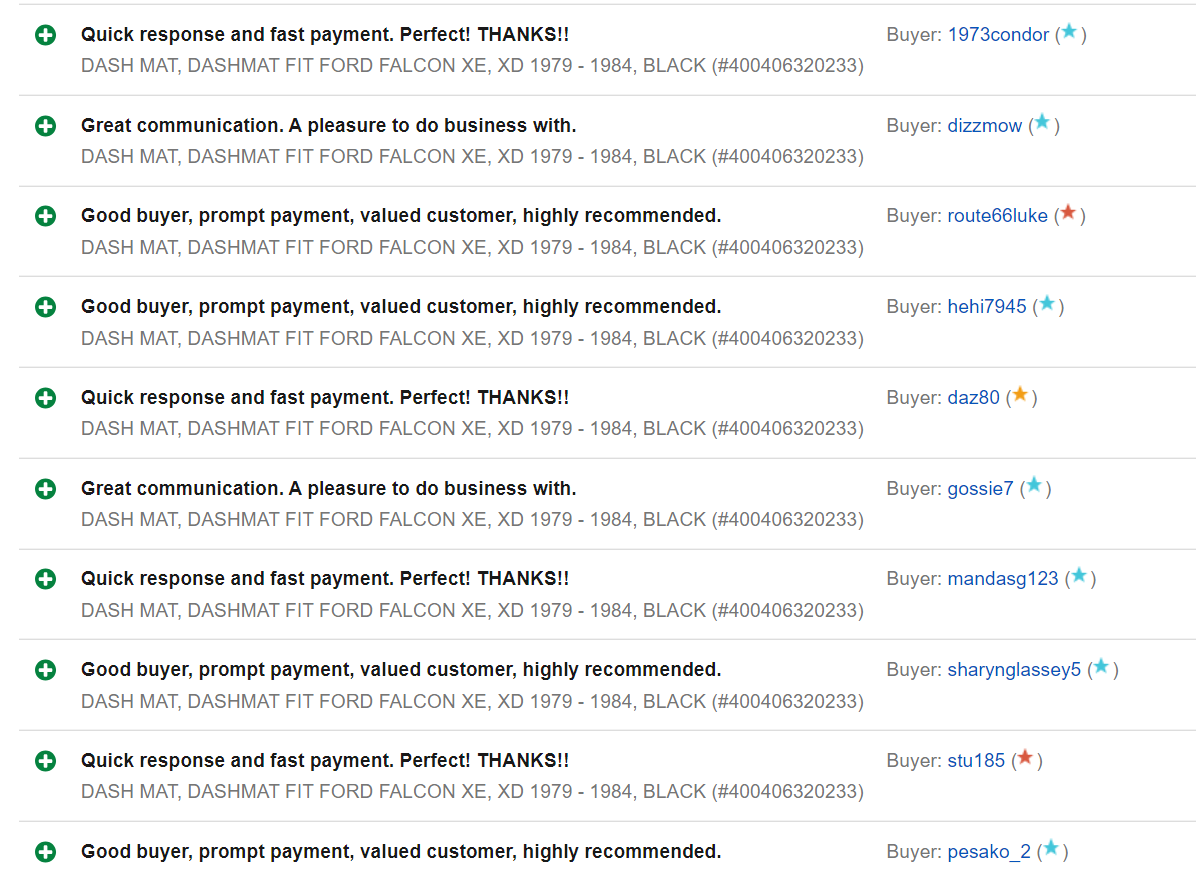Open buyer profile dizzmow

point(985,126)
